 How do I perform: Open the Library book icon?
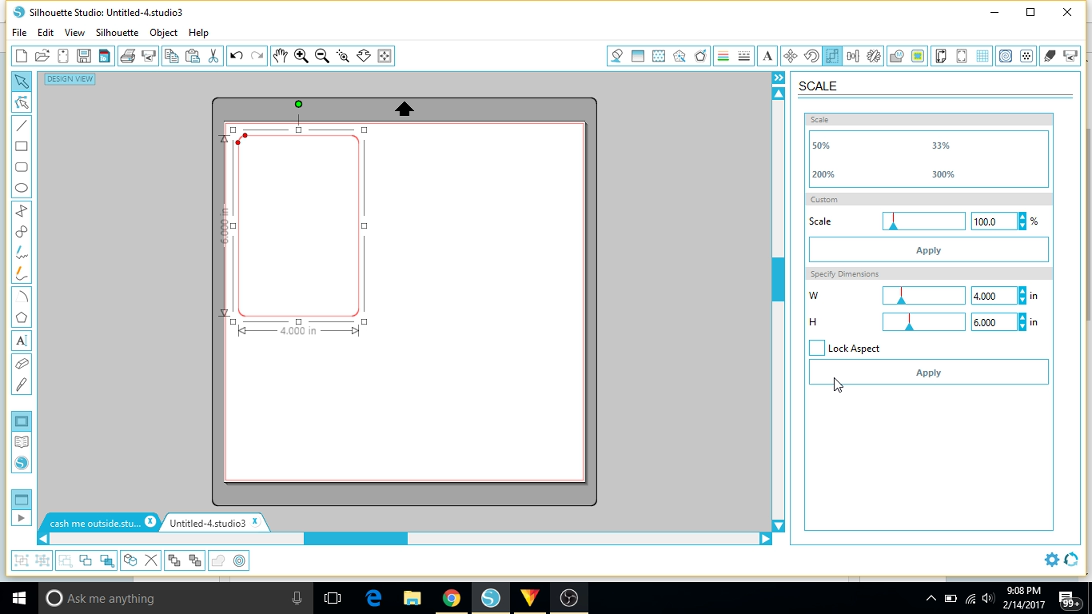[22, 442]
